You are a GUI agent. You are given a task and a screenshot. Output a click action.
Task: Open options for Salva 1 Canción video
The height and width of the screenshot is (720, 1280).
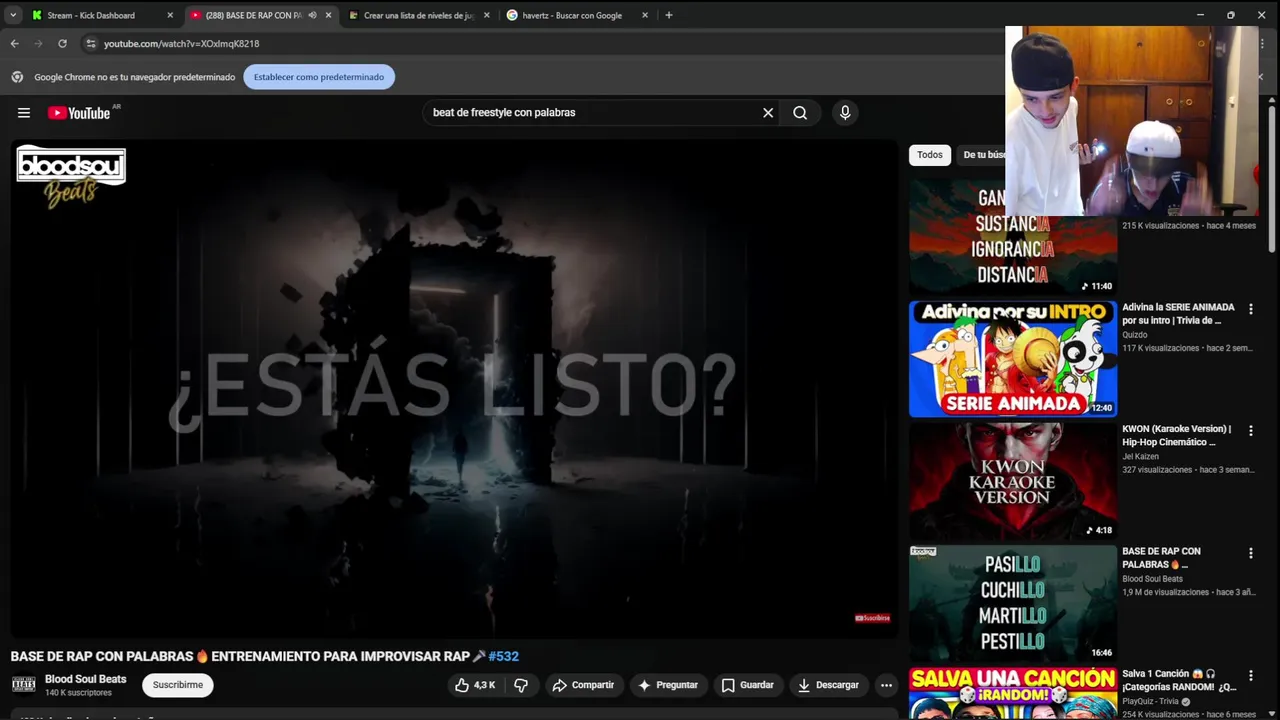[x=1250, y=676]
